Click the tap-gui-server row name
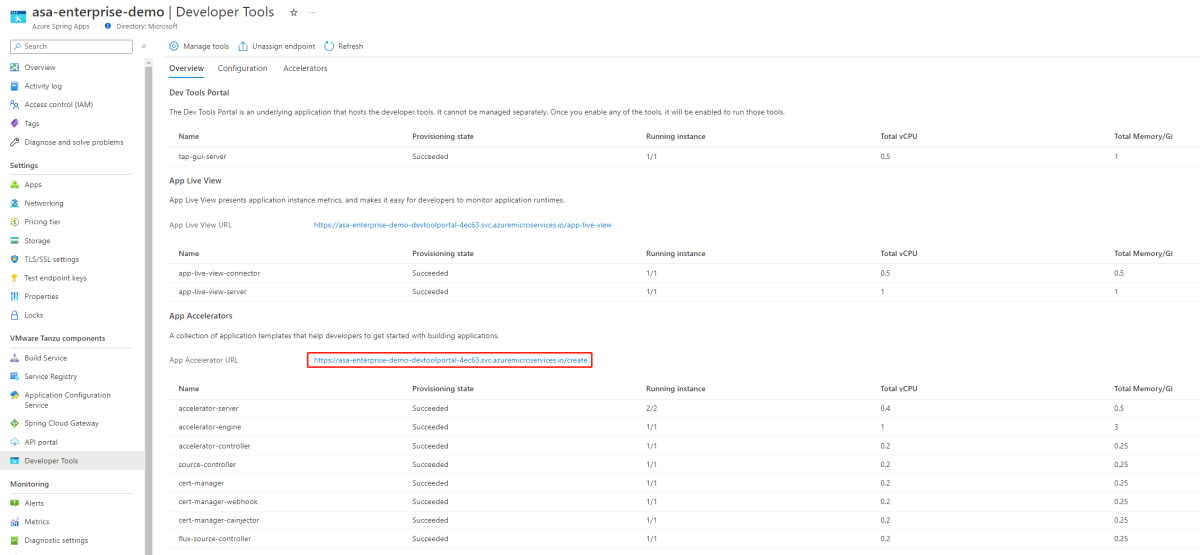Viewport: 1200px width, 555px height. click(x=202, y=157)
